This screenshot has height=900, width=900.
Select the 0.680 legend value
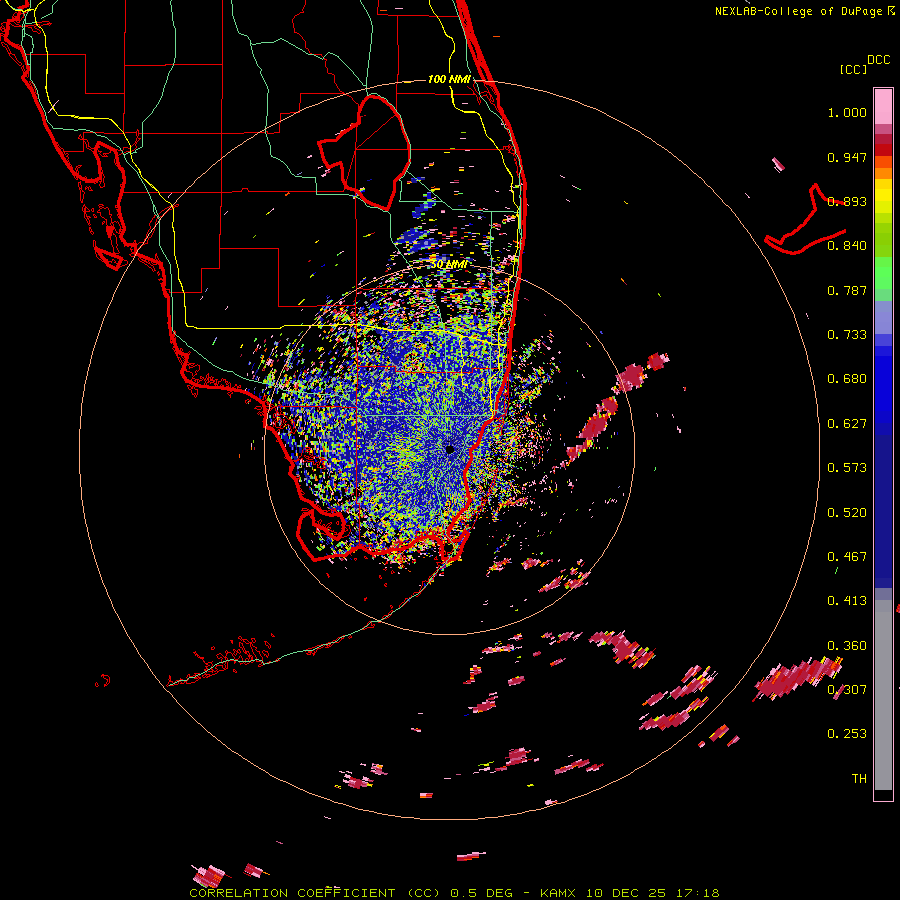pyautogui.click(x=847, y=379)
